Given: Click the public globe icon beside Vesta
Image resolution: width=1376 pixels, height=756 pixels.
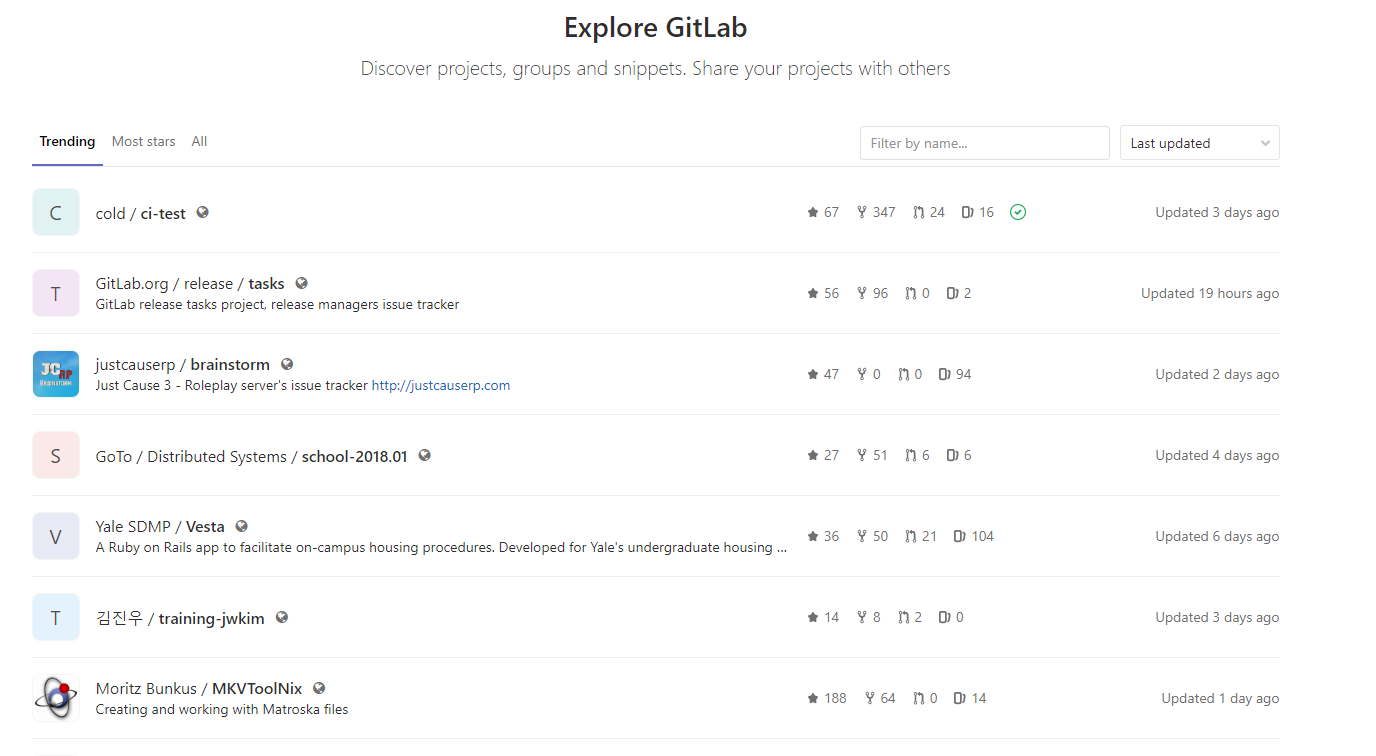Looking at the screenshot, I should pos(241,526).
